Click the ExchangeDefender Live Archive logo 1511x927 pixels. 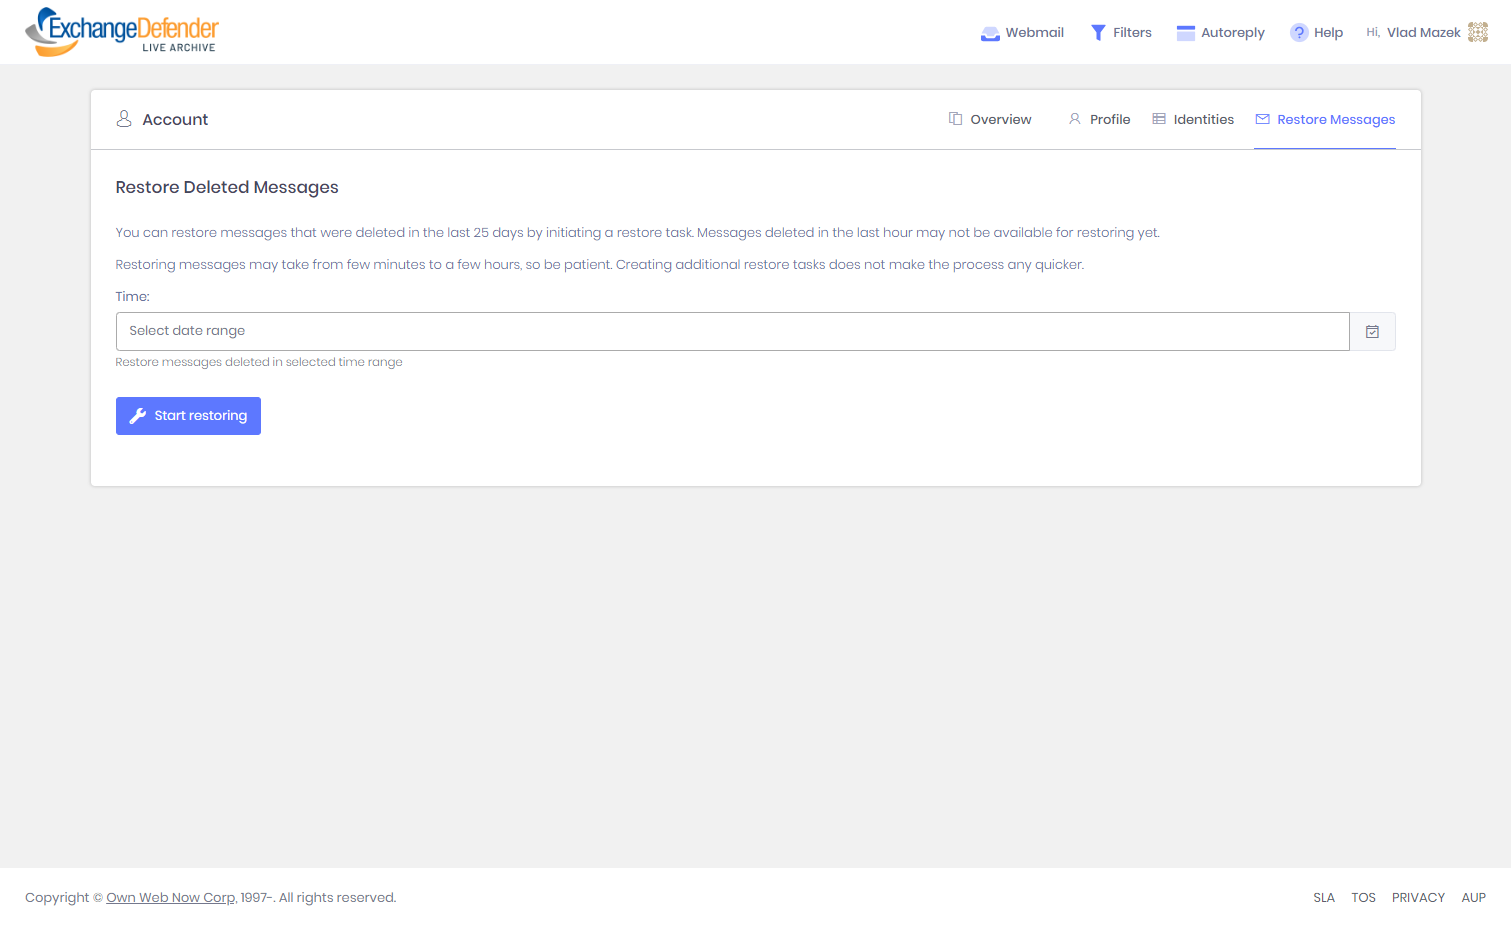click(x=121, y=32)
